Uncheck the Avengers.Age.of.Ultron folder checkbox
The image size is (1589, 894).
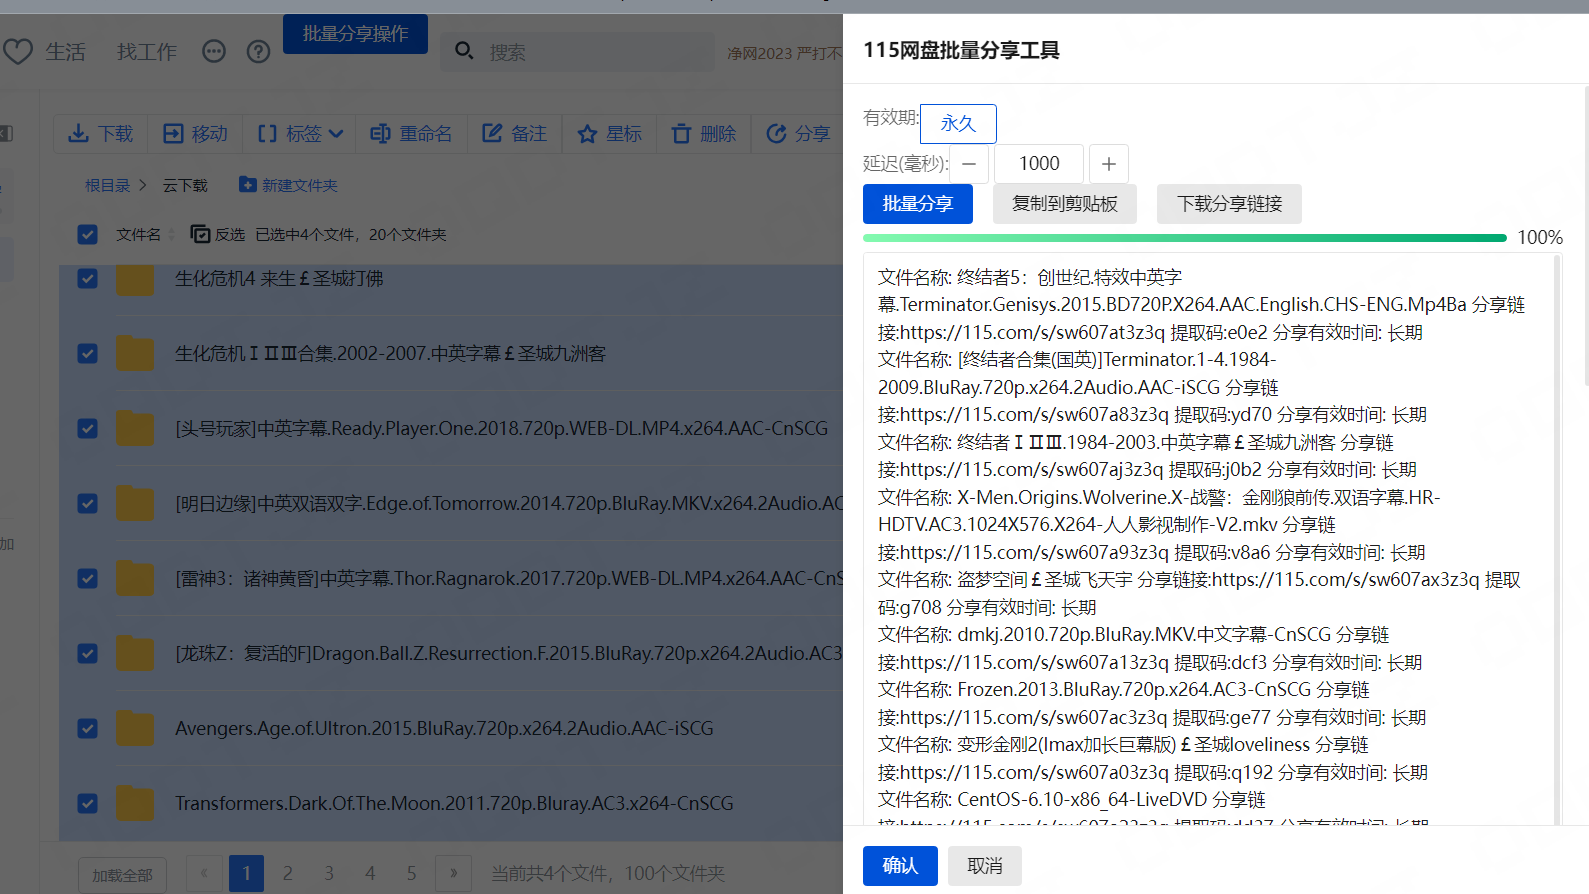click(88, 728)
